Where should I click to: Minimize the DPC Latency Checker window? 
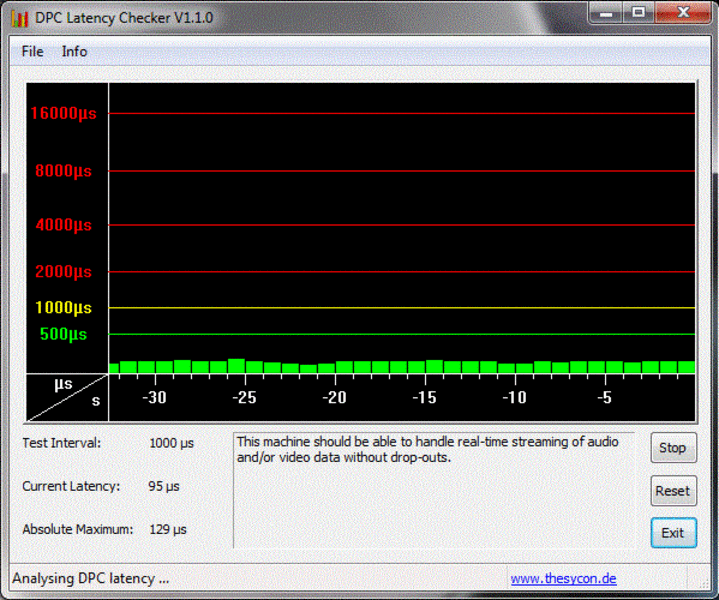603,13
